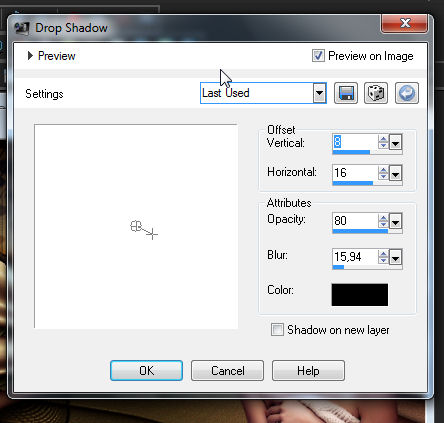Click the Help button

(x=308, y=370)
